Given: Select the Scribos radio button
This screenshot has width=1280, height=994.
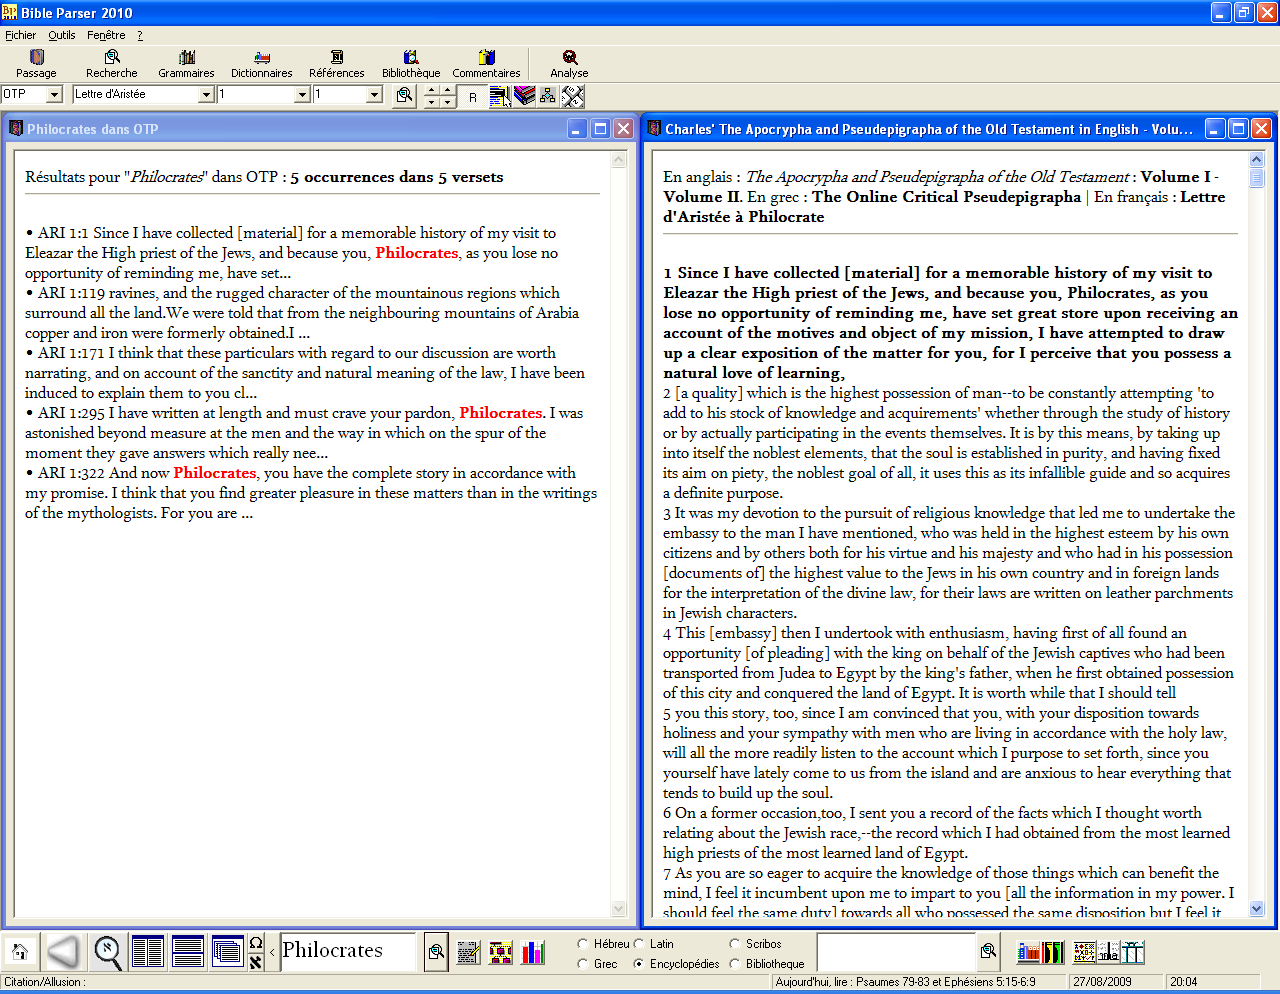Looking at the screenshot, I should click(x=735, y=944).
